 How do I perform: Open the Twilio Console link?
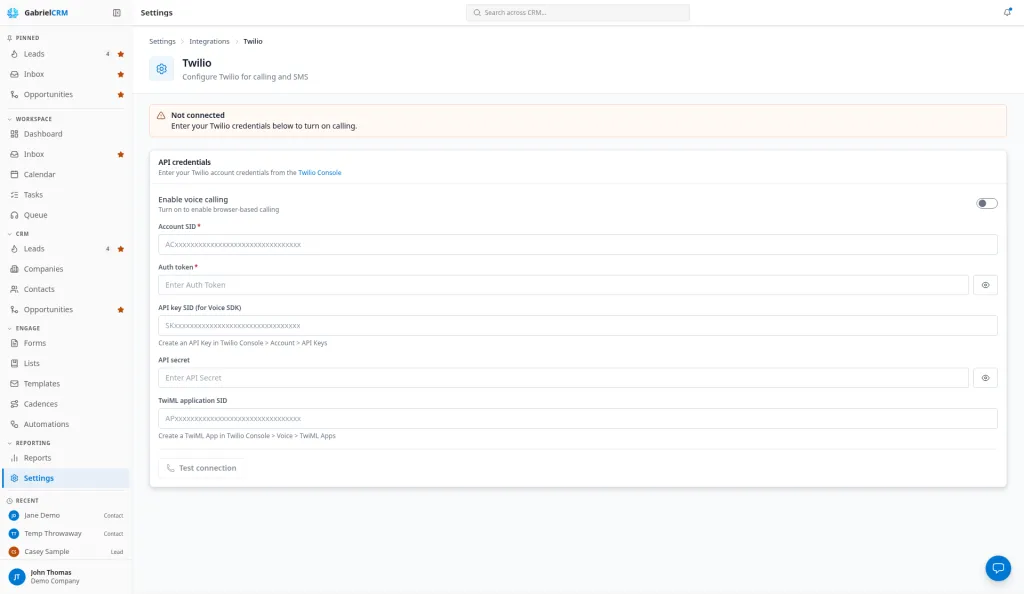pyautogui.click(x=319, y=173)
